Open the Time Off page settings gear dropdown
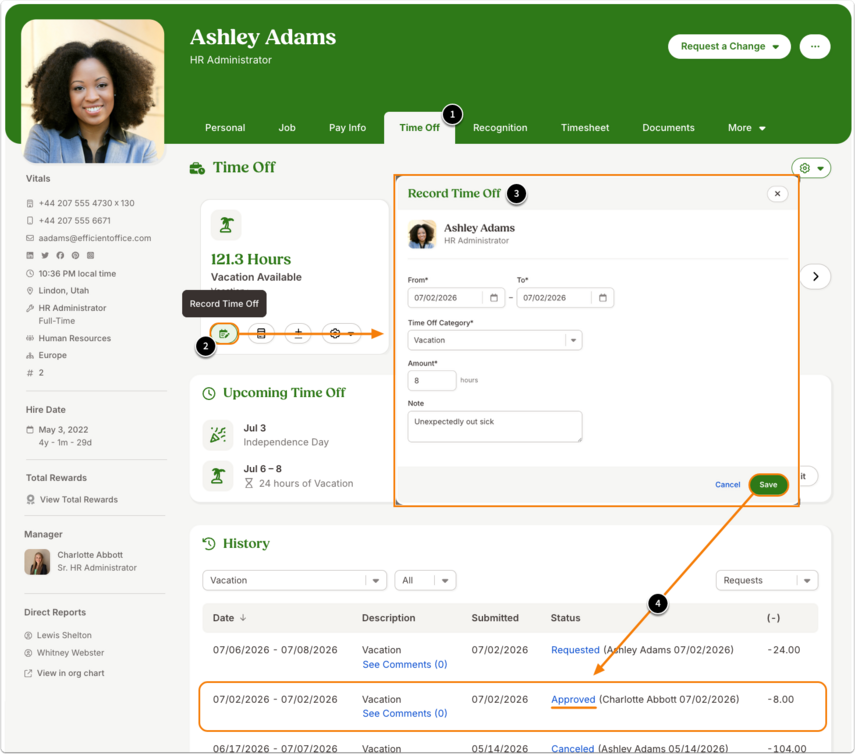This screenshot has height=754, width=855. (x=811, y=168)
